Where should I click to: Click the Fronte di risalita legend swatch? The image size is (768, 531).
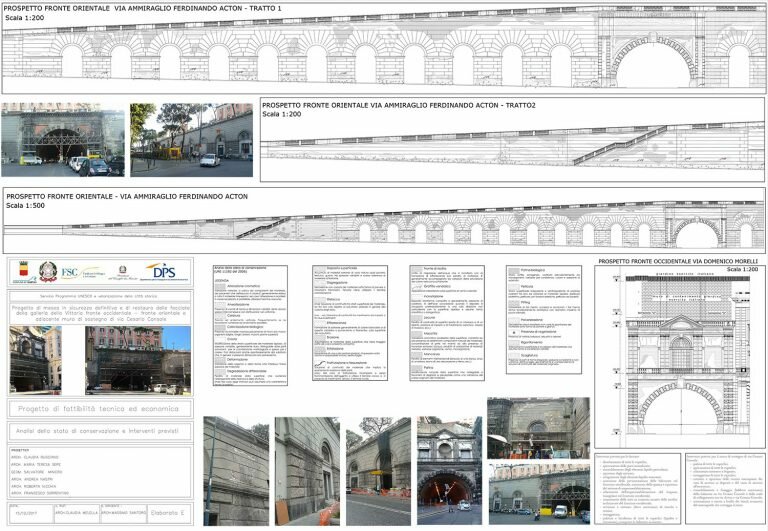[x=415, y=268]
